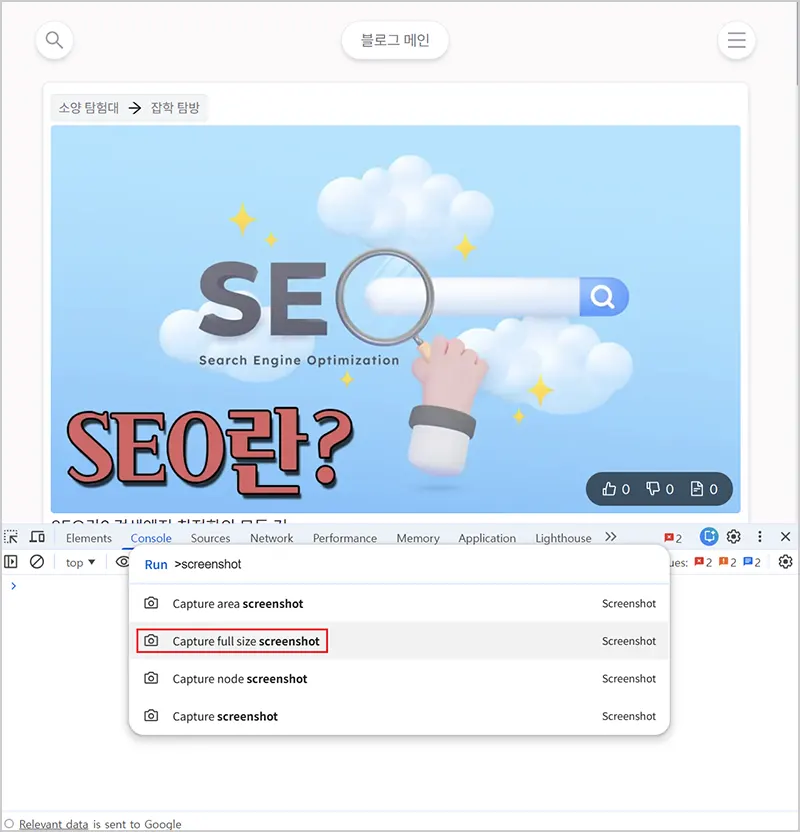Click the Run command input field
800x832 pixels.
click(x=400, y=564)
